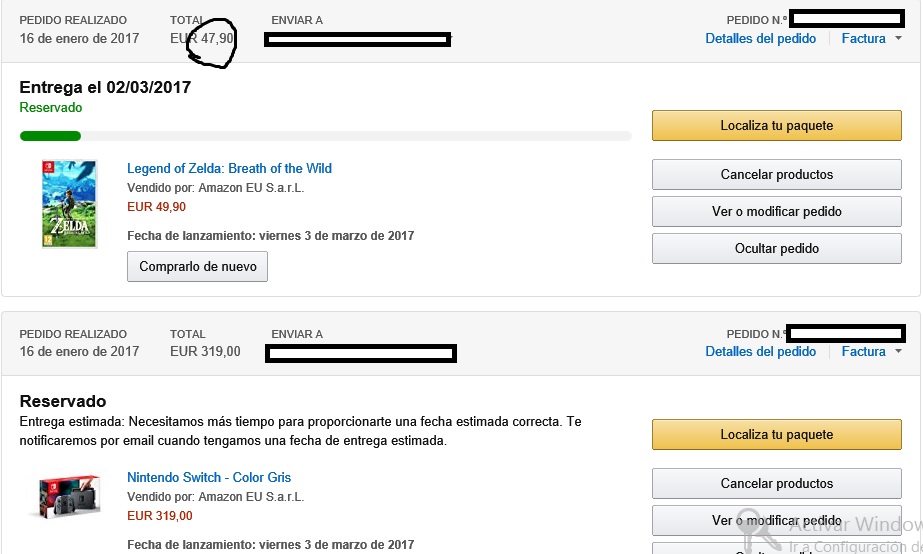This screenshot has height=554, width=923.
Task: Open the Nintendo Switch - Color Gris link
Action: coord(209,478)
